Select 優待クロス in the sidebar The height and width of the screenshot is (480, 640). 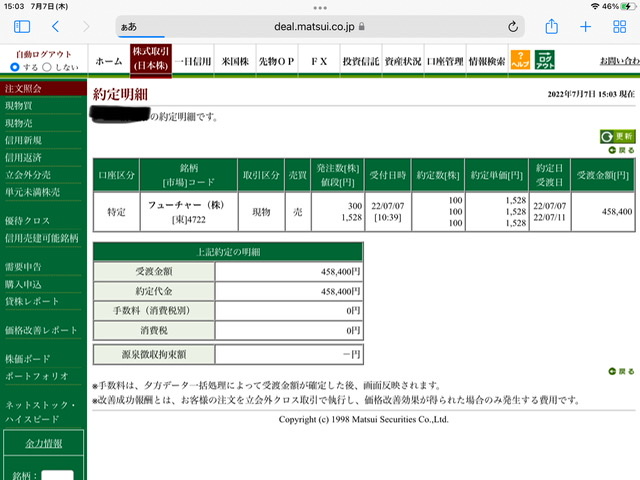pyautogui.click(x=27, y=221)
